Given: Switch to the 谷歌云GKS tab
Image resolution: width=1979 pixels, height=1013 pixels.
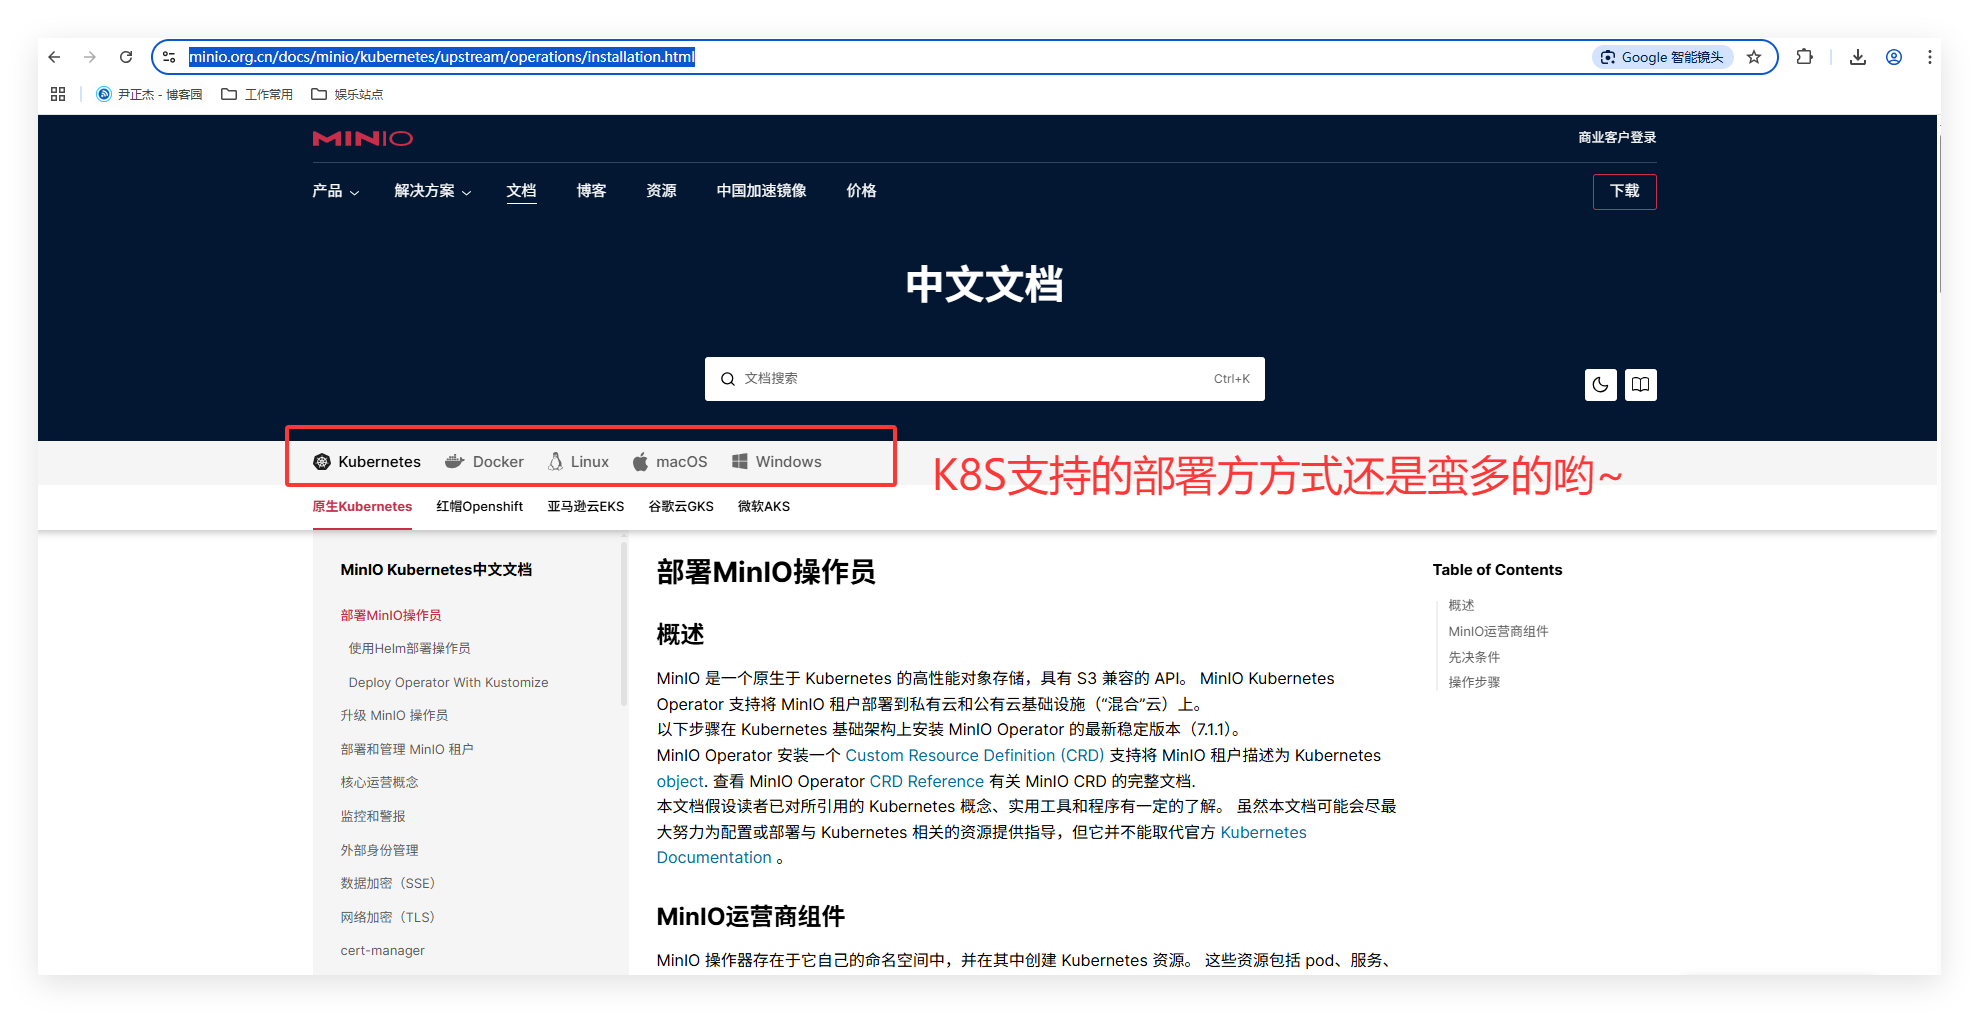Looking at the screenshot, I should pos(680,506).
